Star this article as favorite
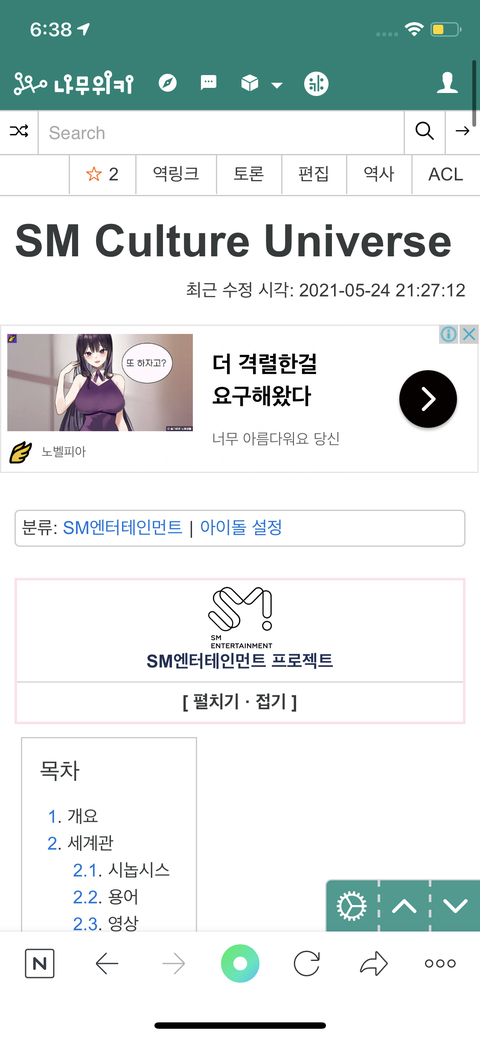The image size is (480, 1039). (102, 175)
